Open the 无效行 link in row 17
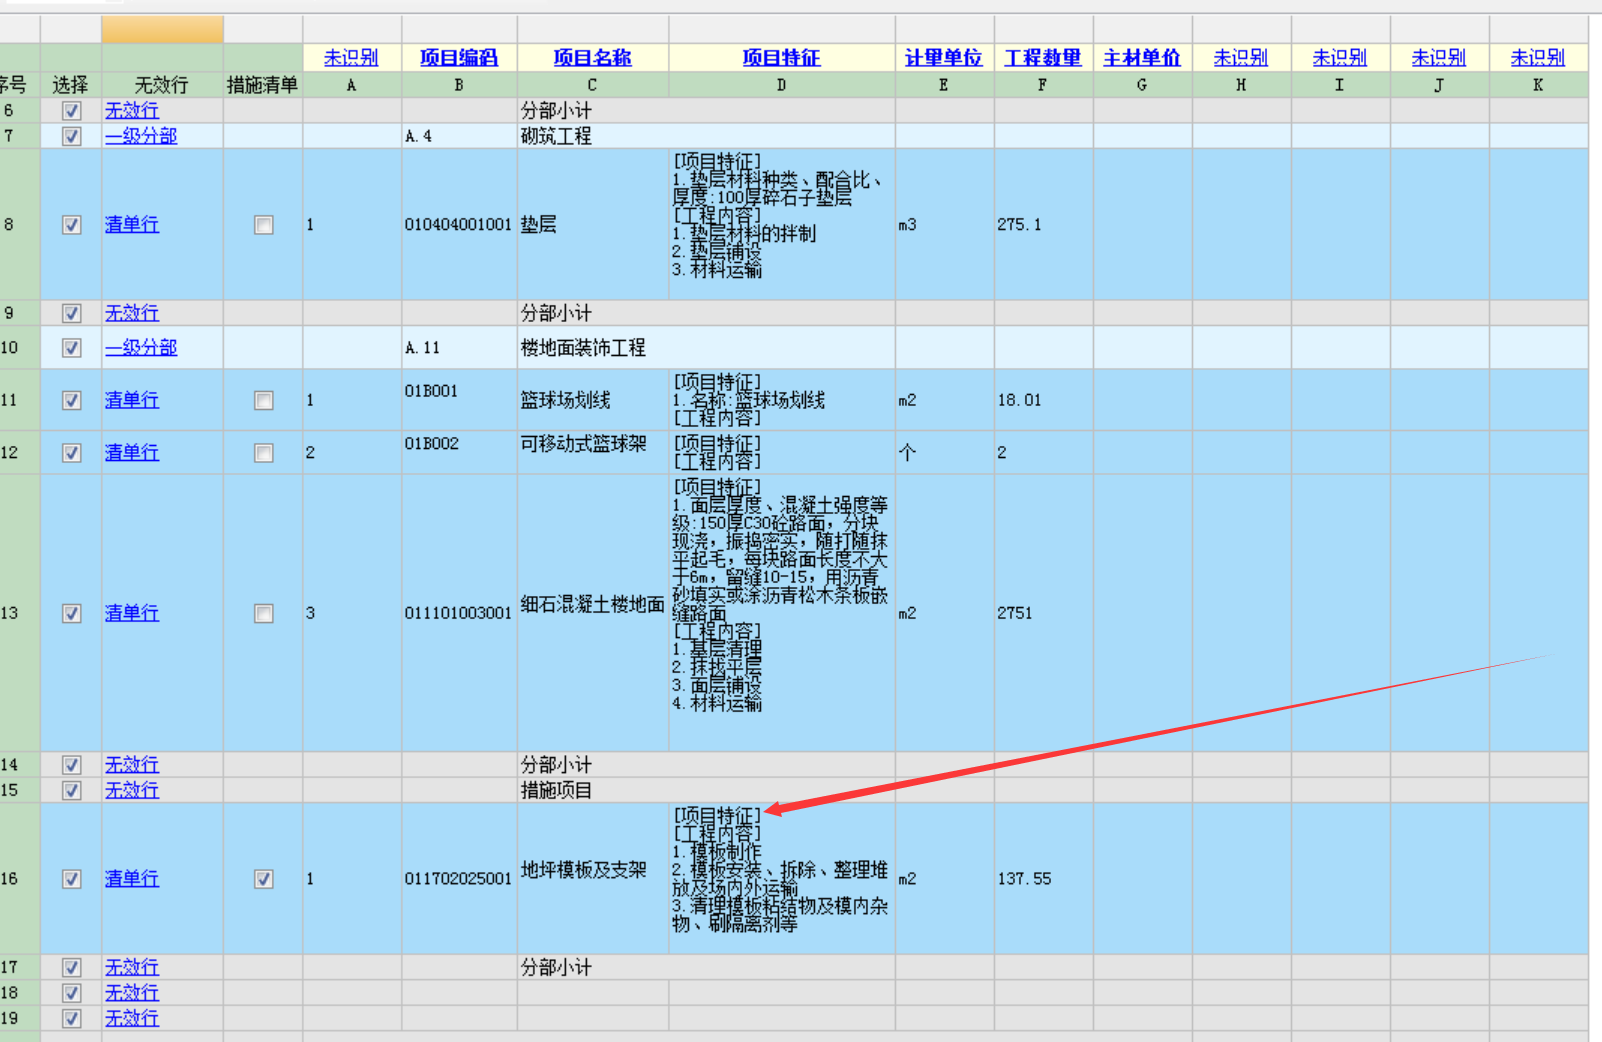Image resolution: width=1602 pixels, height=1042 pixels. tap(132, 968)
